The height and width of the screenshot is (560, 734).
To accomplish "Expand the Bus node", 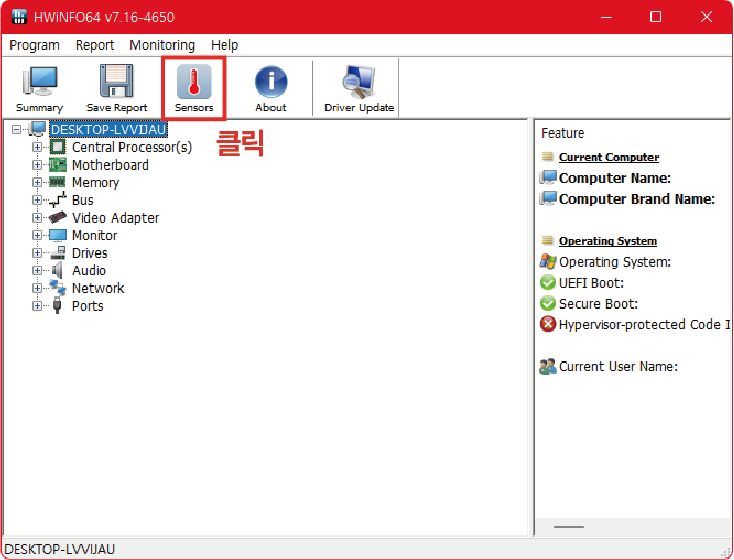I will click(37, 200).
